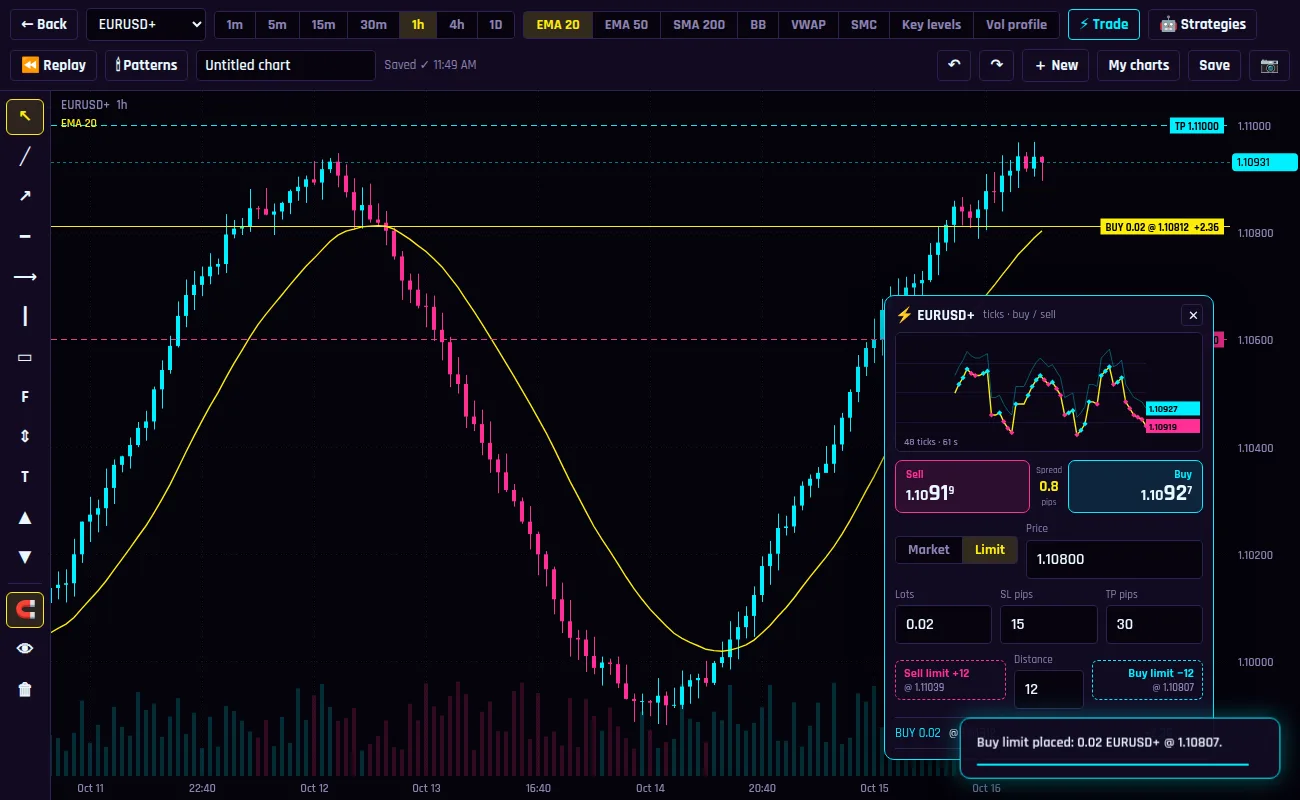
Task: Click the Back button
Action: click(44, 24)
